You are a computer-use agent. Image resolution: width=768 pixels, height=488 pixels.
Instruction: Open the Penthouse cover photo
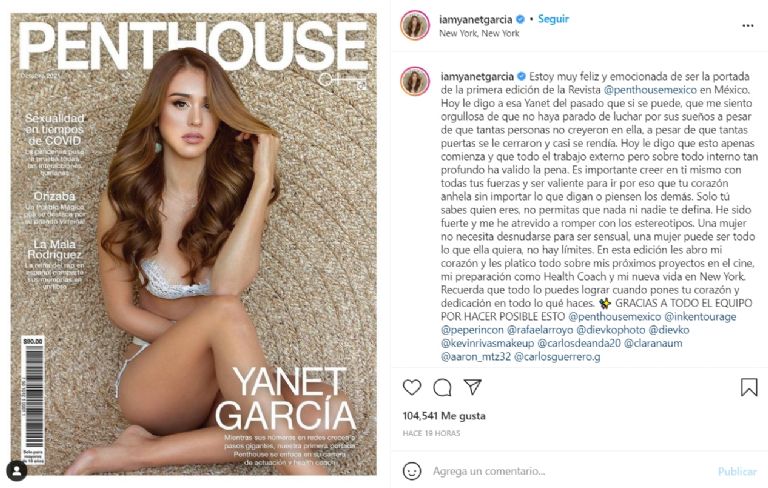point(193,244)
